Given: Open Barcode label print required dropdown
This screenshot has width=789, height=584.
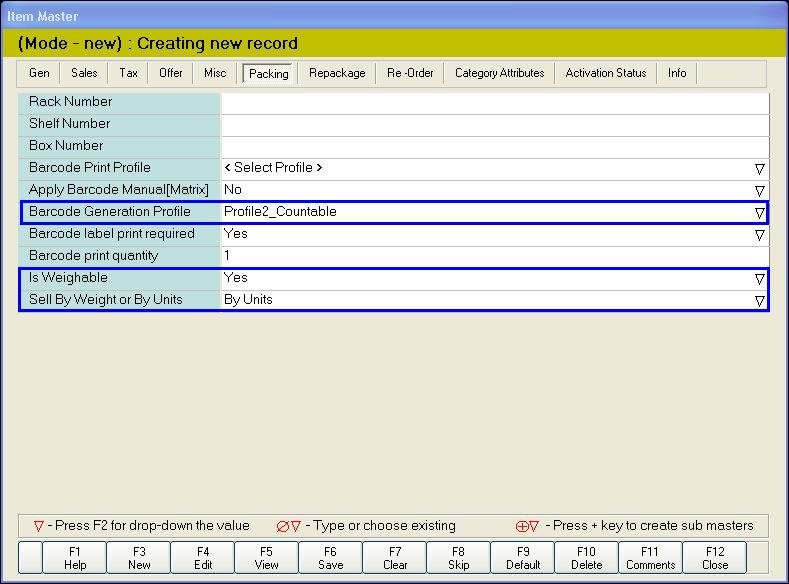Looking at the screenshot, I should coord(759,234).
